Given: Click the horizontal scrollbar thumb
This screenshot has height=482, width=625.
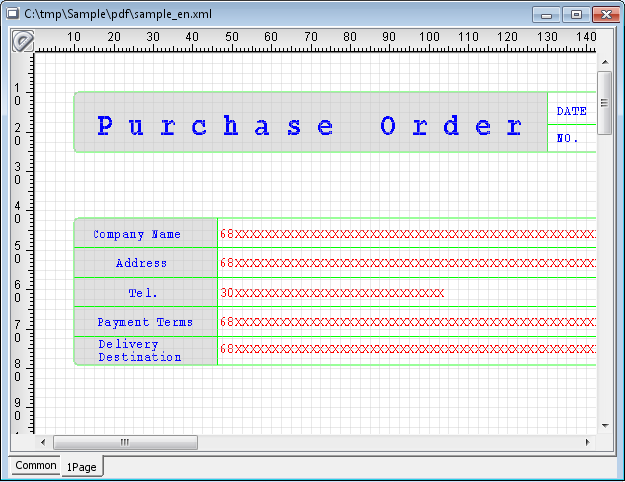Looking at the screenshot, I should point(125,442).
